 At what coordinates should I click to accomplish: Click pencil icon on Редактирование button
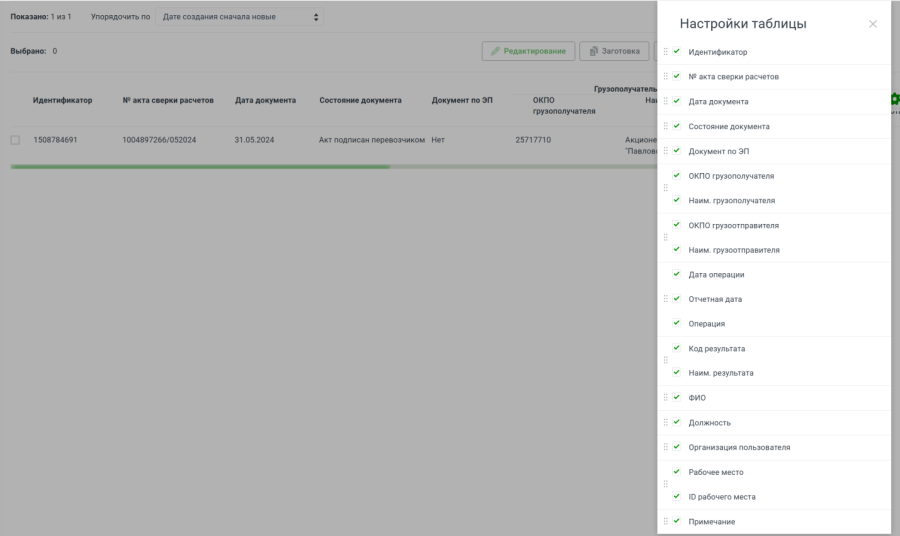coord(495,51)
